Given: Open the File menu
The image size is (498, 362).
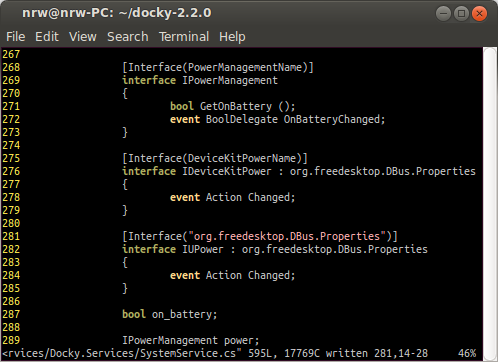Looking at the screenshot, I should [16, 37].
